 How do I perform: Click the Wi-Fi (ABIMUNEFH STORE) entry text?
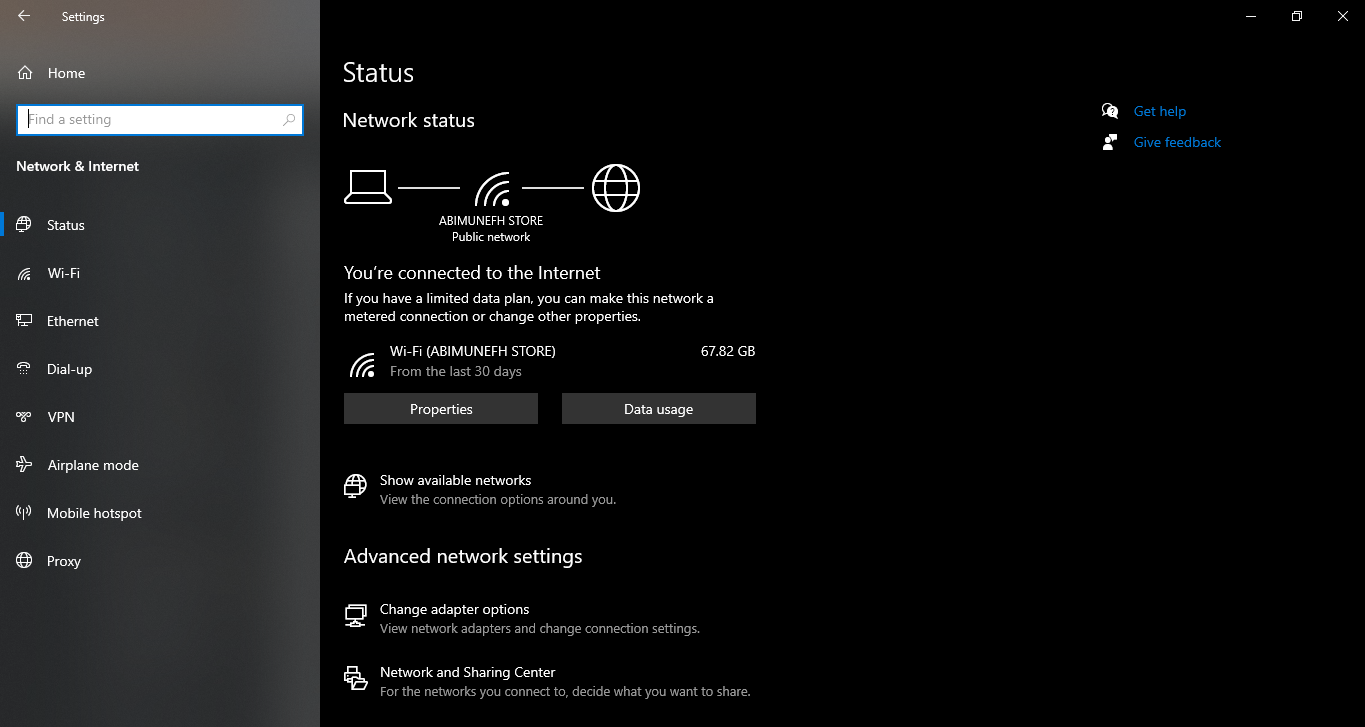(x=473, y=351)
